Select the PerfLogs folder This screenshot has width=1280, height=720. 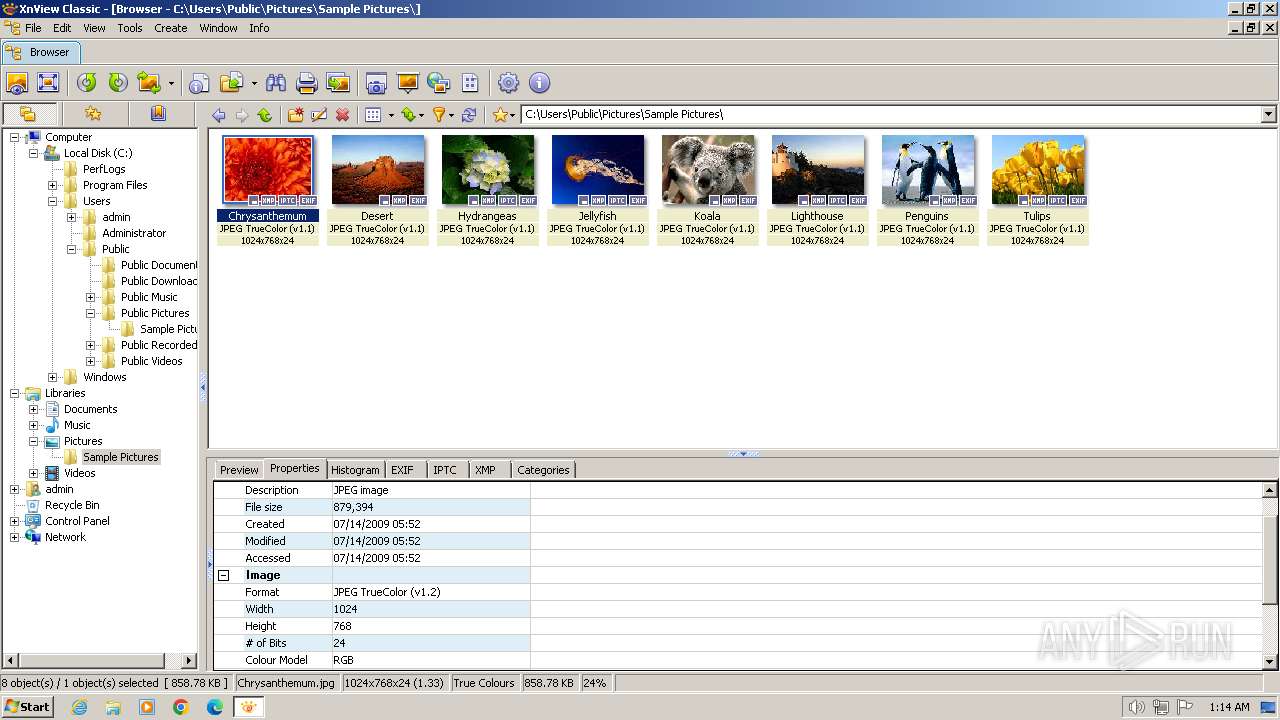click(x=104, y=169)
